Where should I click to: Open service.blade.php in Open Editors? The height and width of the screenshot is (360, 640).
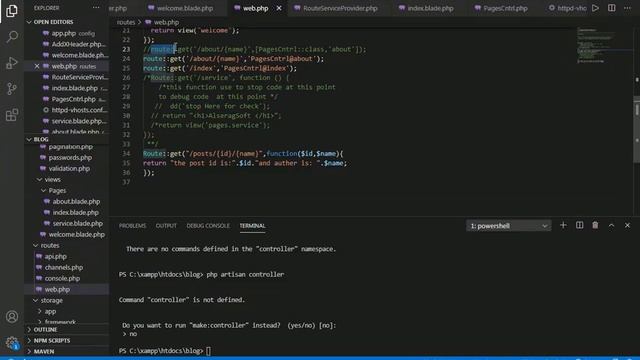point(68,121)
